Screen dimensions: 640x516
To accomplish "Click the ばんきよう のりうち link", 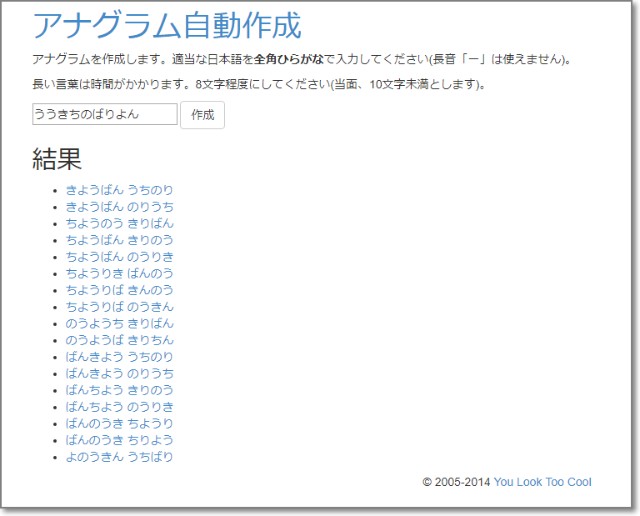I will click(119, 374).
